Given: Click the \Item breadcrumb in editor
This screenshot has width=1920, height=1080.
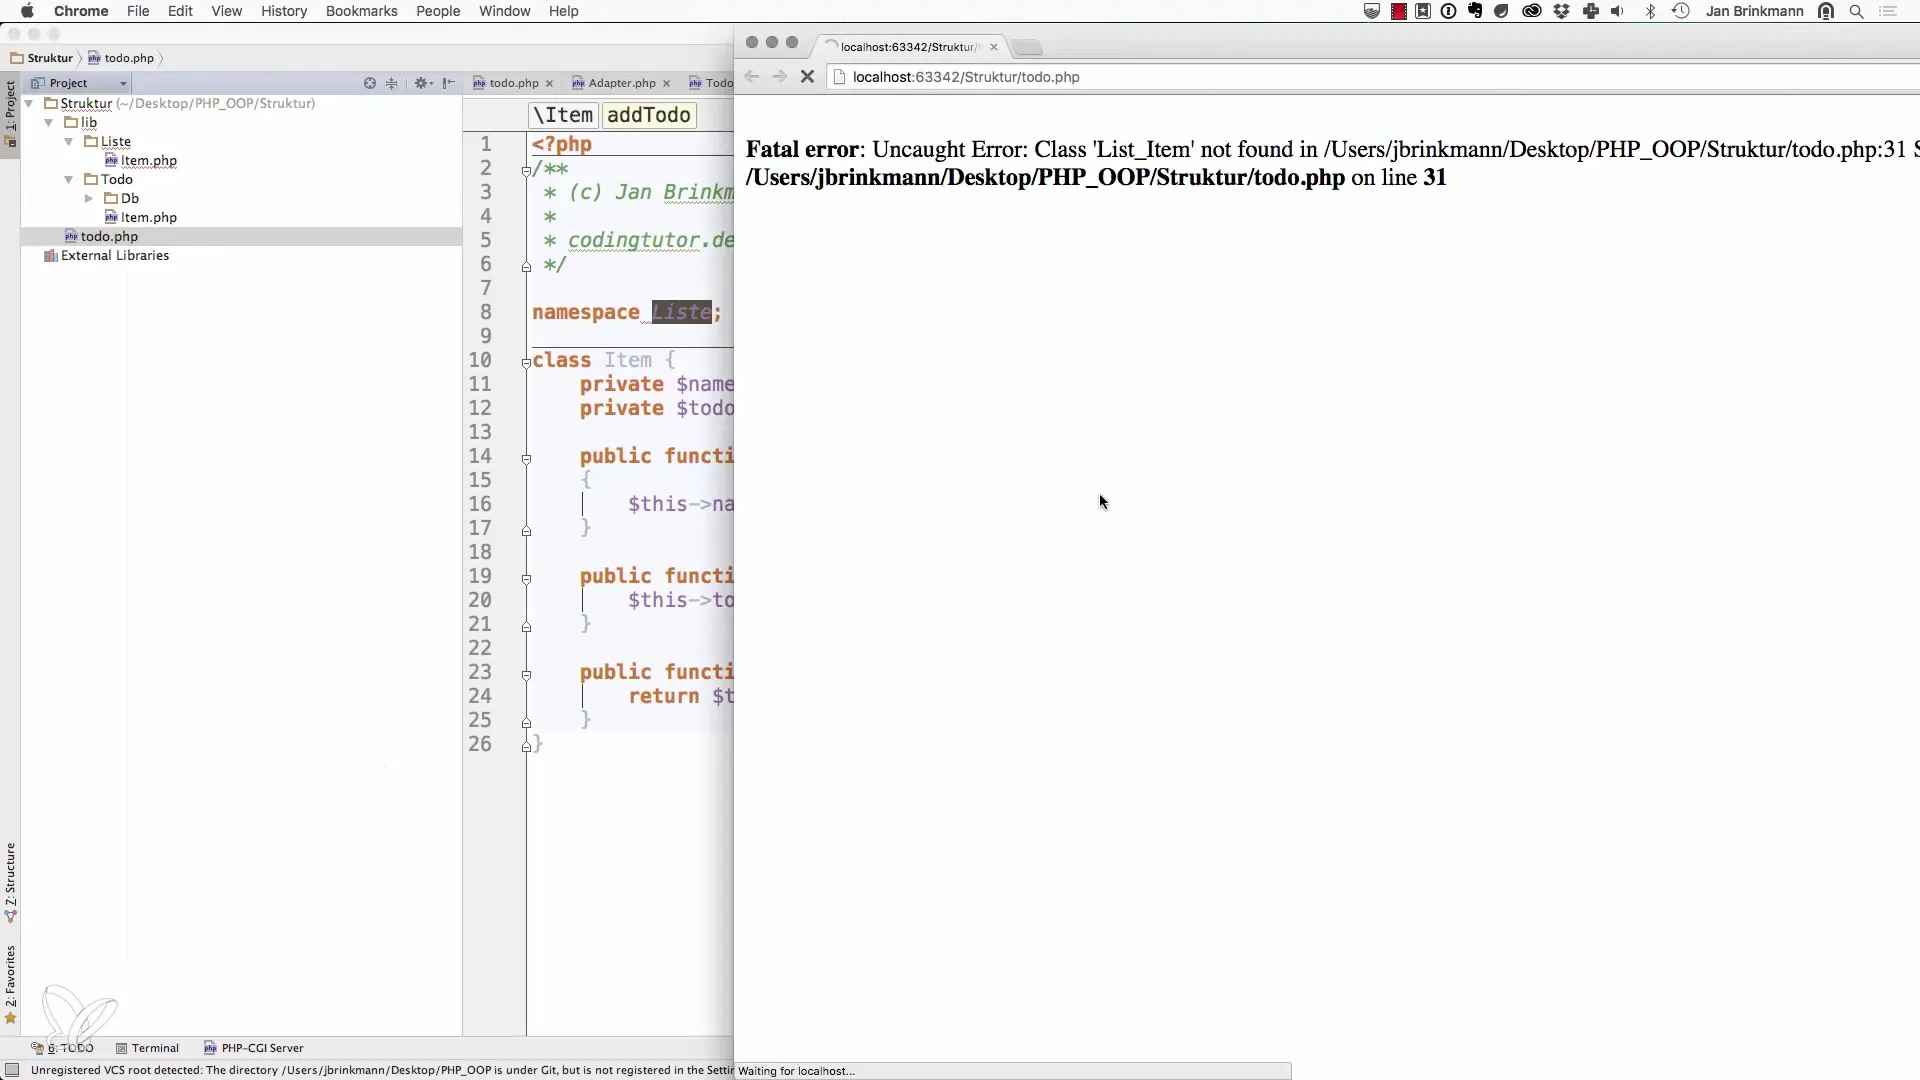Looking at the screenshot, I should tap(563, 115).
